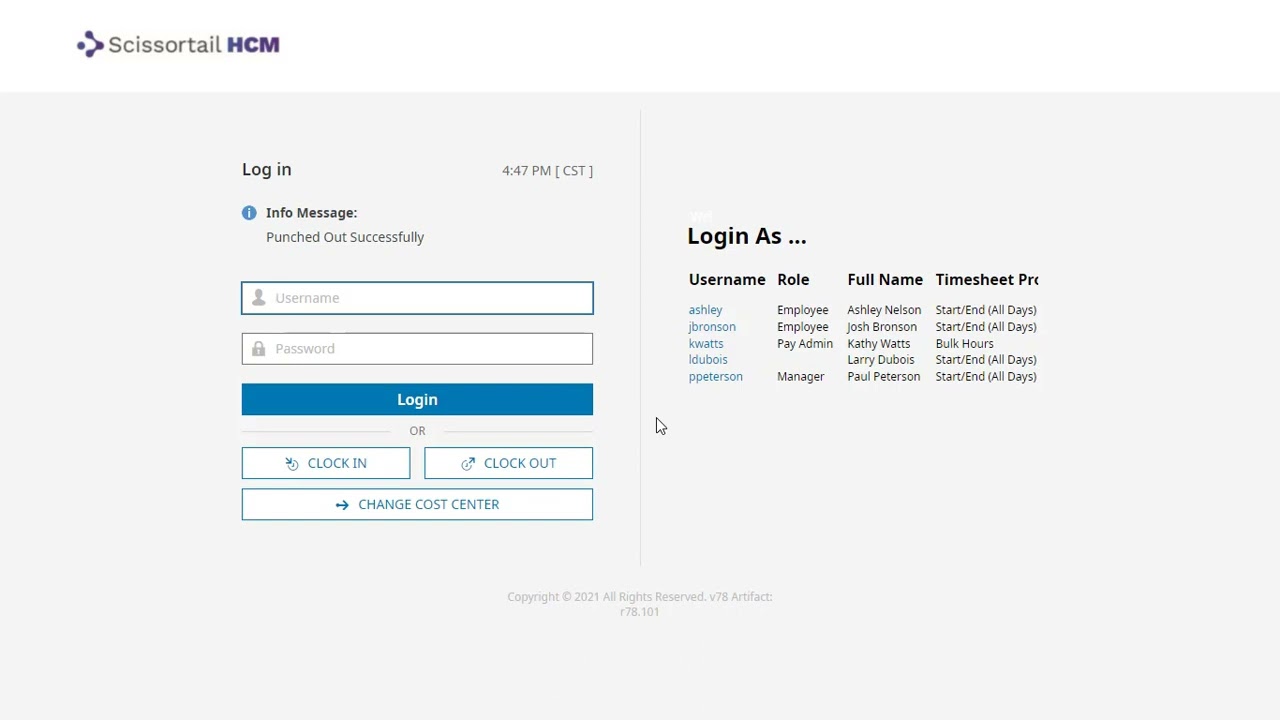Click the 'Punched Out Successfully' message
The width and height of the screenshot is (1280, 720).
345,237
